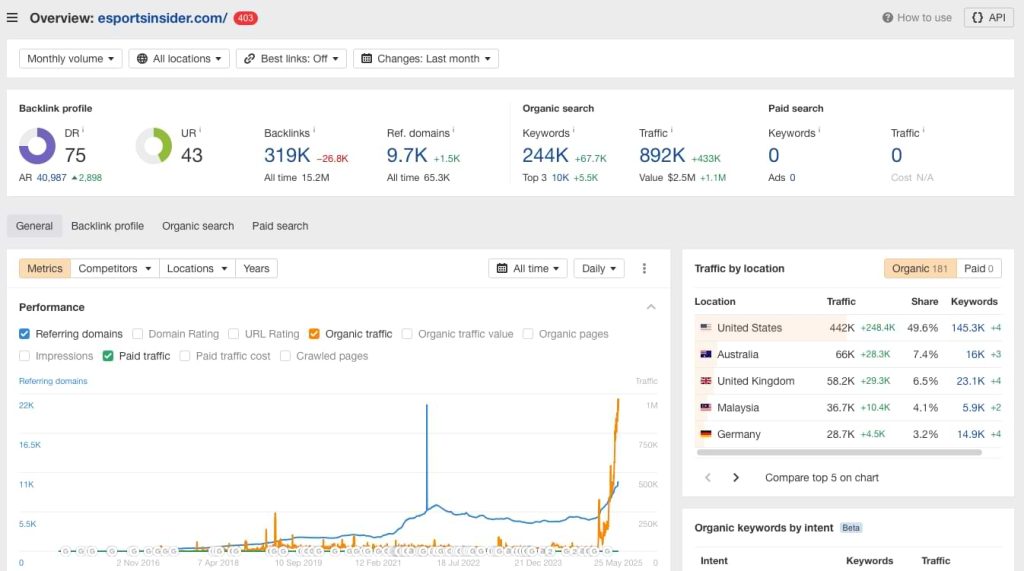Open the hamburger menu icon
The width and height of the screenshot is (1024, 571).
coord(12,18)
